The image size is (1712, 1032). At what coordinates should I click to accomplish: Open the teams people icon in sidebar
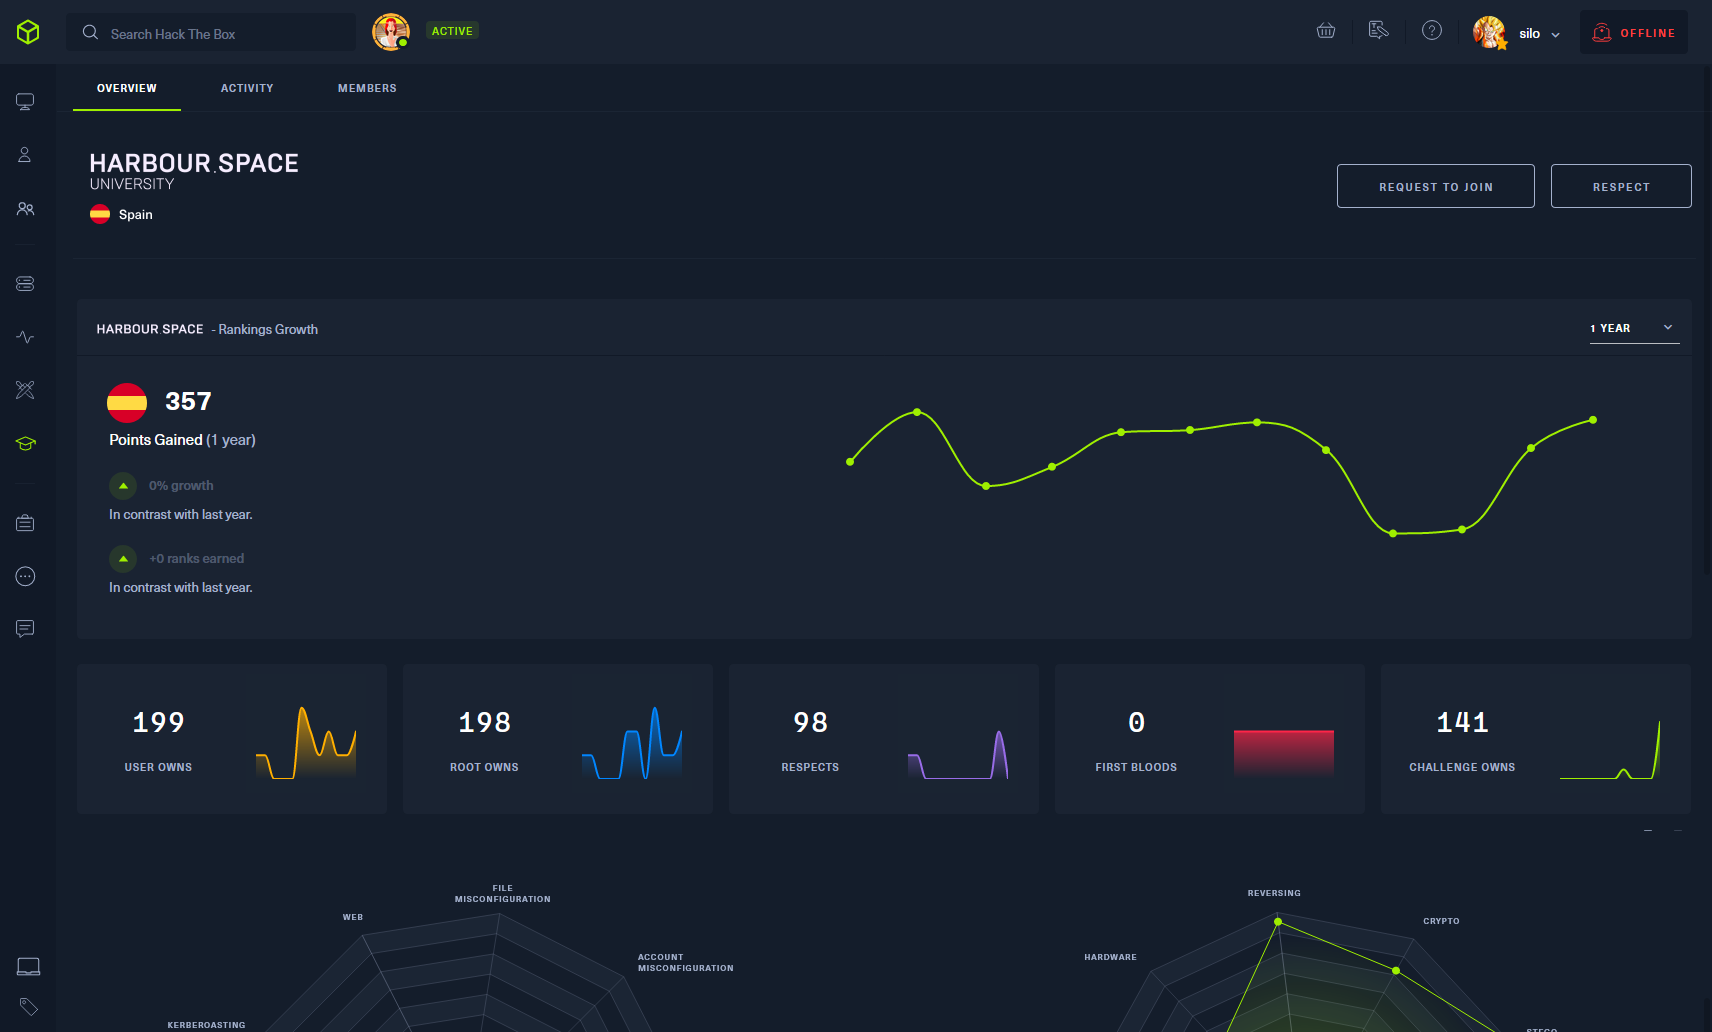coord(26,209)
